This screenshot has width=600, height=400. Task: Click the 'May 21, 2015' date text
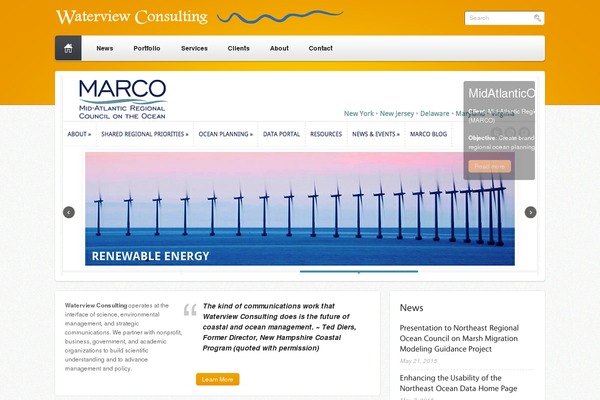tap(418, 361)
